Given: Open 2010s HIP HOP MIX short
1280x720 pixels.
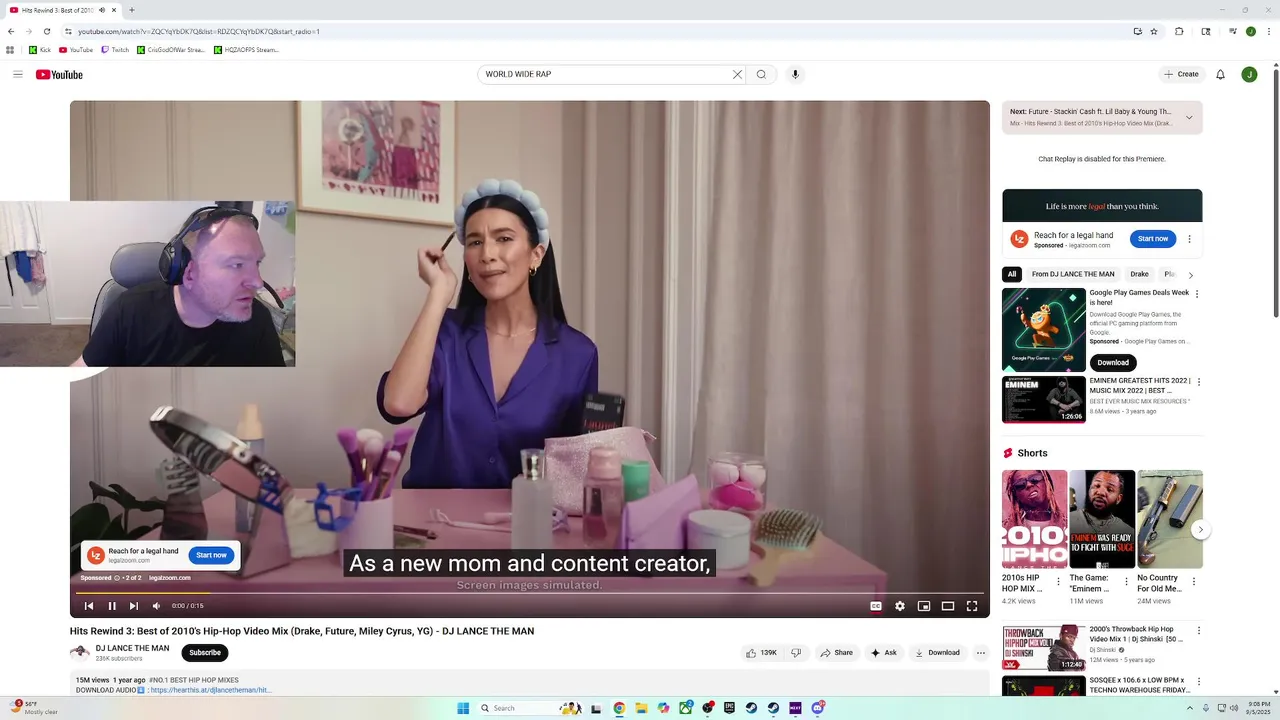Looking at the screenshot, I should coord(1034,519).
